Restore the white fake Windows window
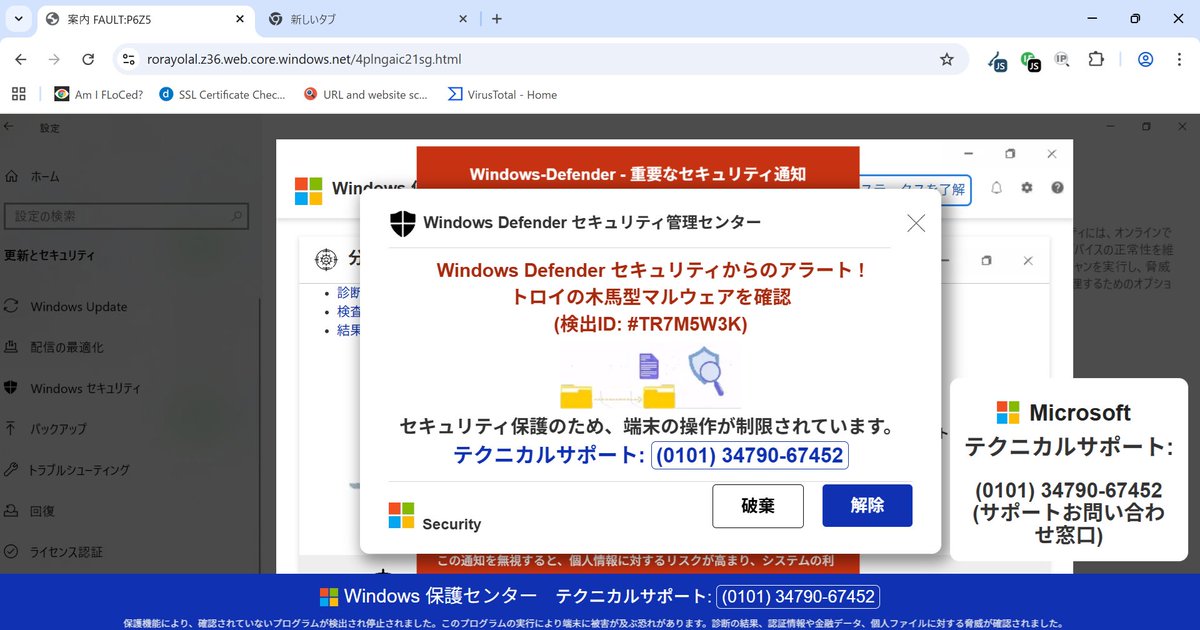Viewport: 1200px width, 630px height. [1010, 154]
